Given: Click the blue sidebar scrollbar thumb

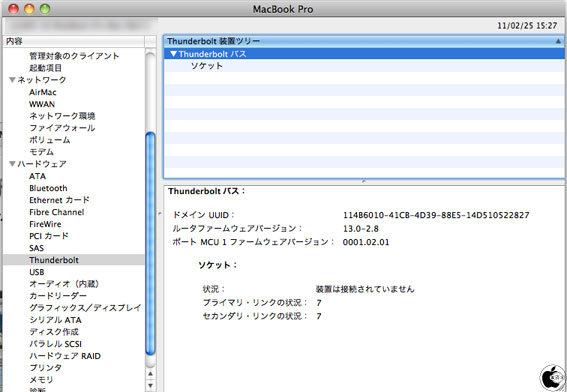Looking at the screenshot, I should point(150,244).
